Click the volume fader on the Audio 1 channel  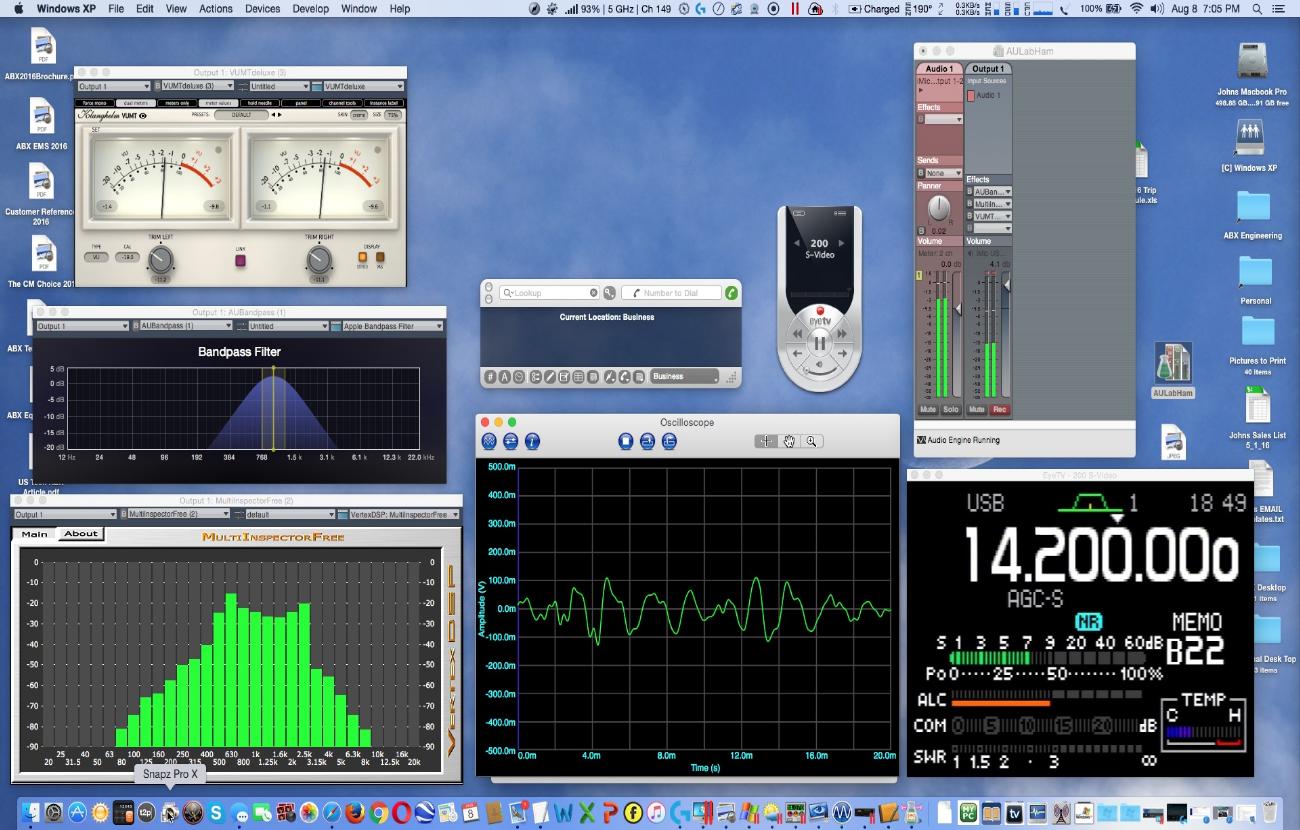pos(959,307)
